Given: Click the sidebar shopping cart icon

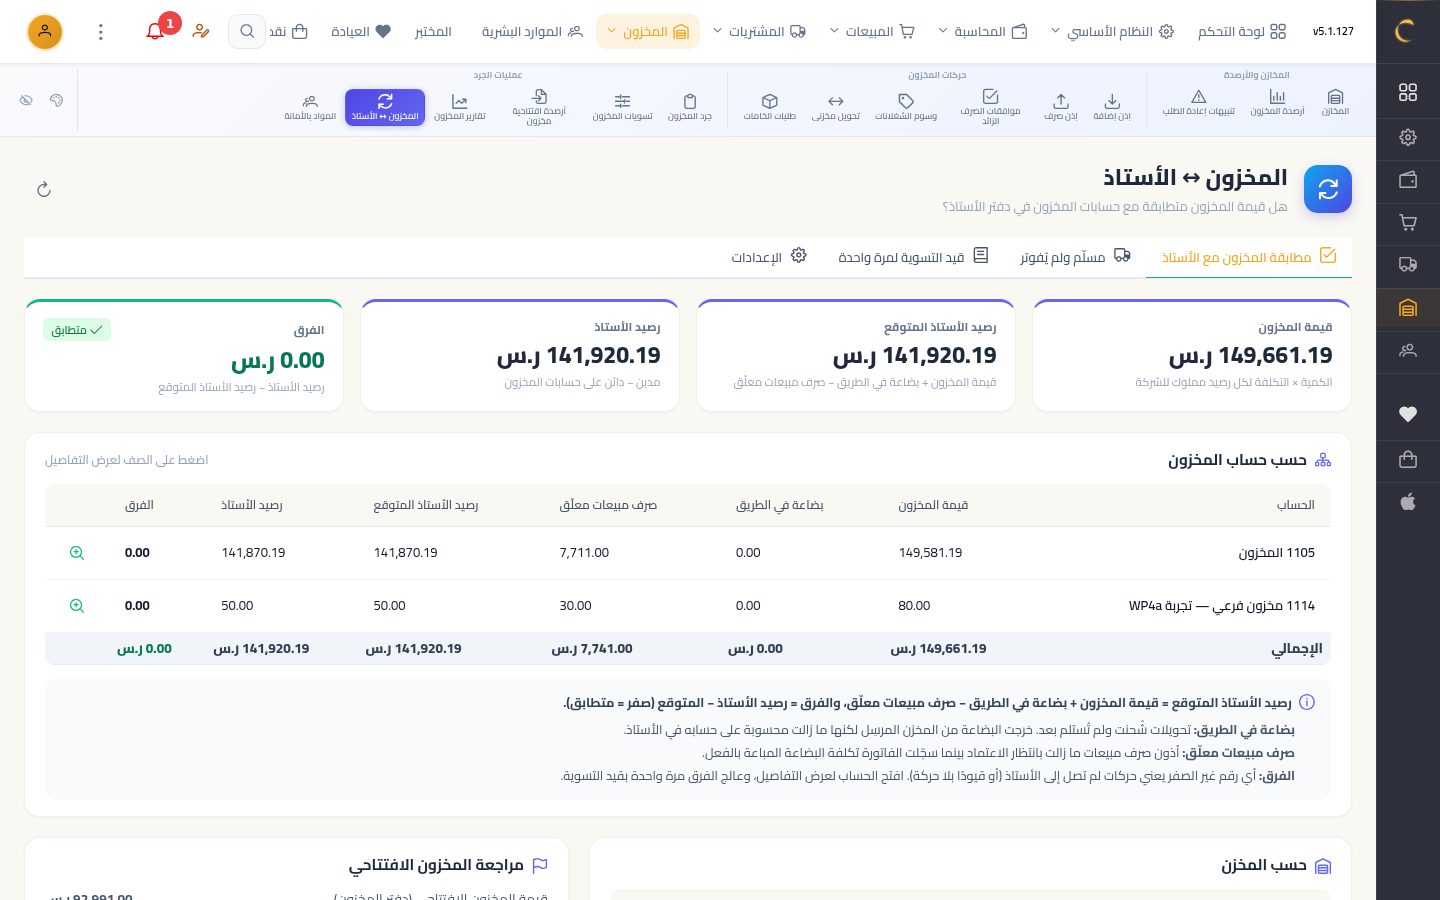Looking at the screenshot, I should click(1408, 222).
